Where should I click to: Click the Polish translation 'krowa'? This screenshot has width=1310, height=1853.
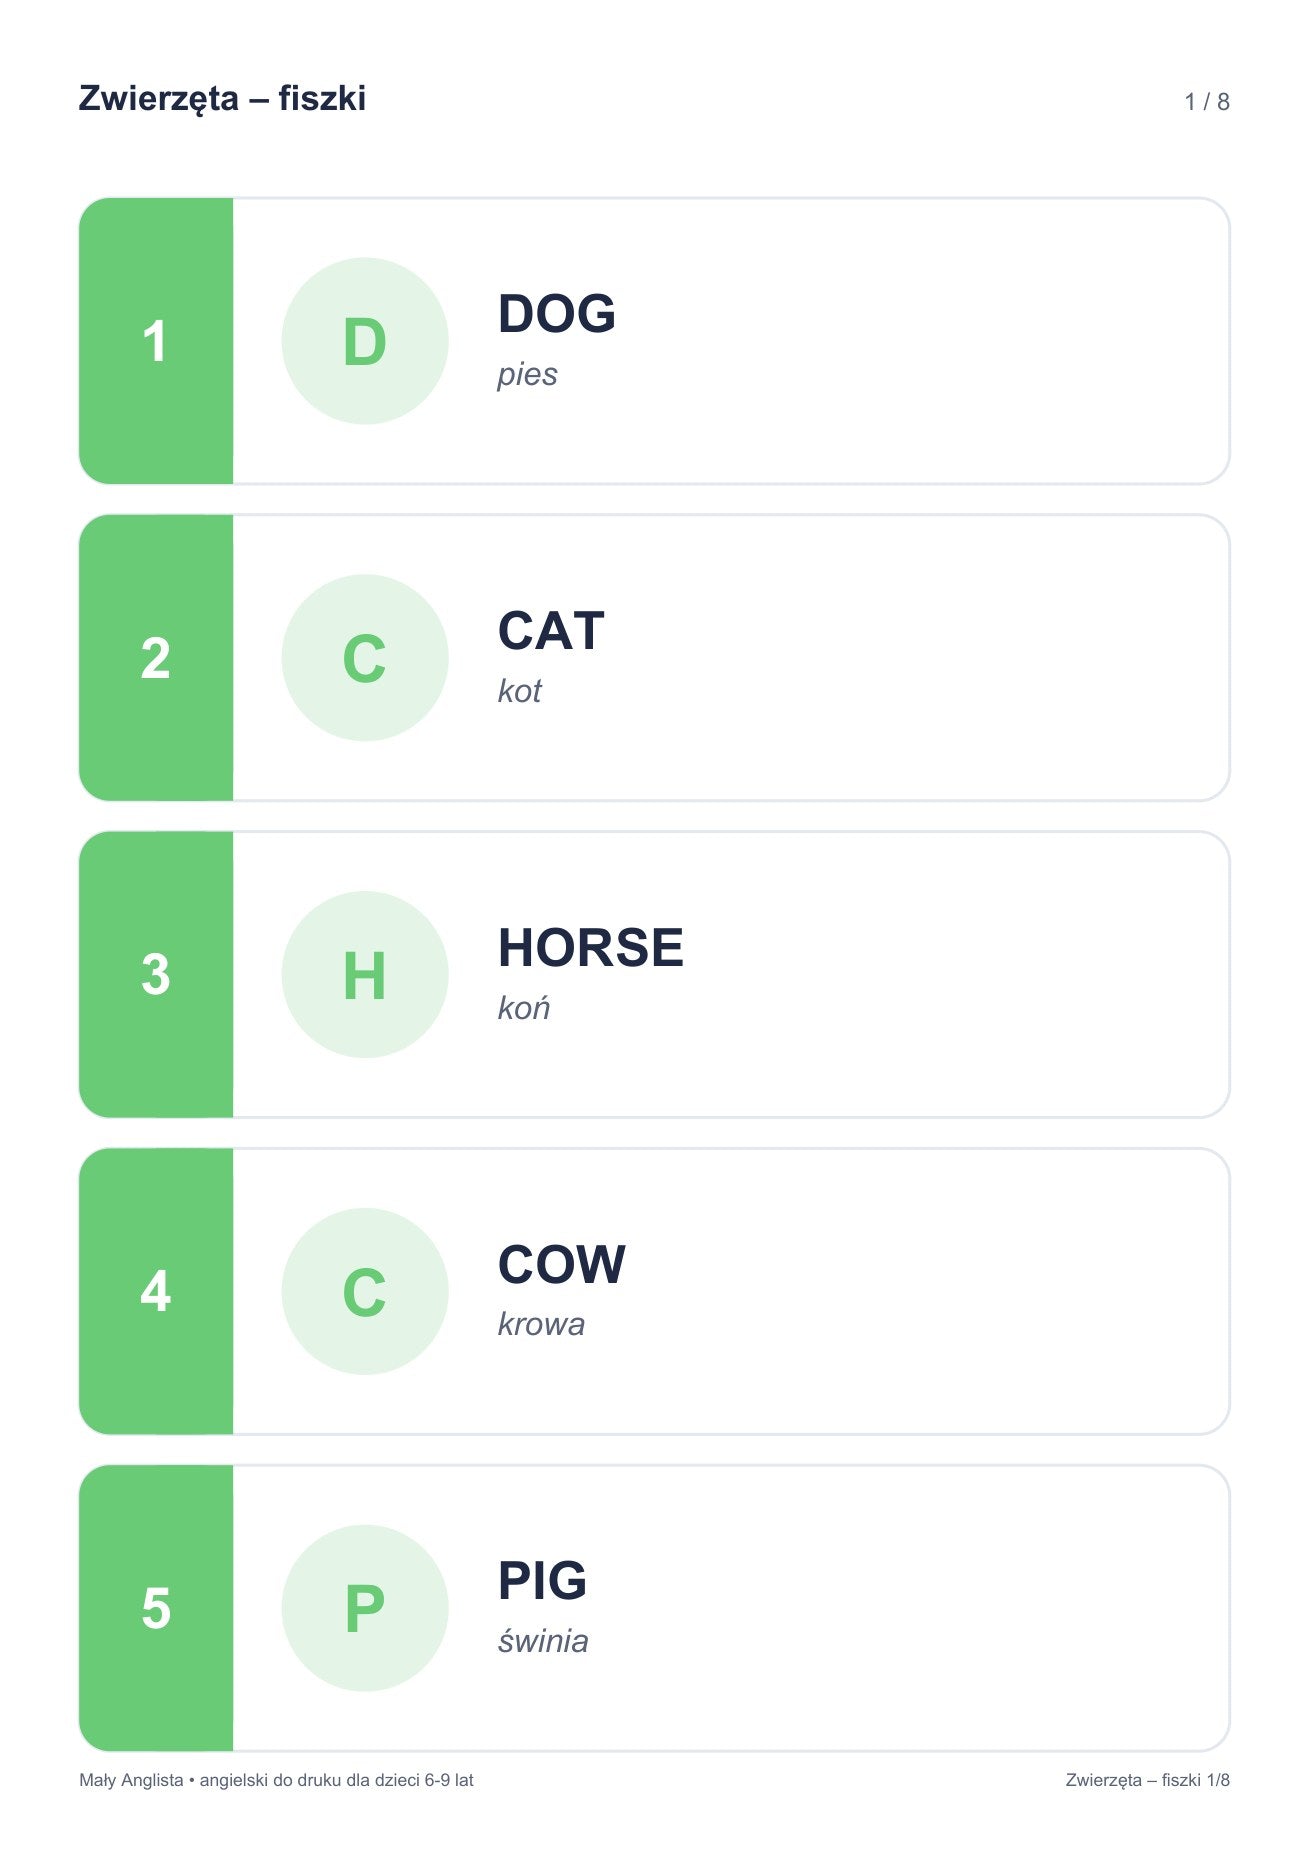tap(541, 1324)
